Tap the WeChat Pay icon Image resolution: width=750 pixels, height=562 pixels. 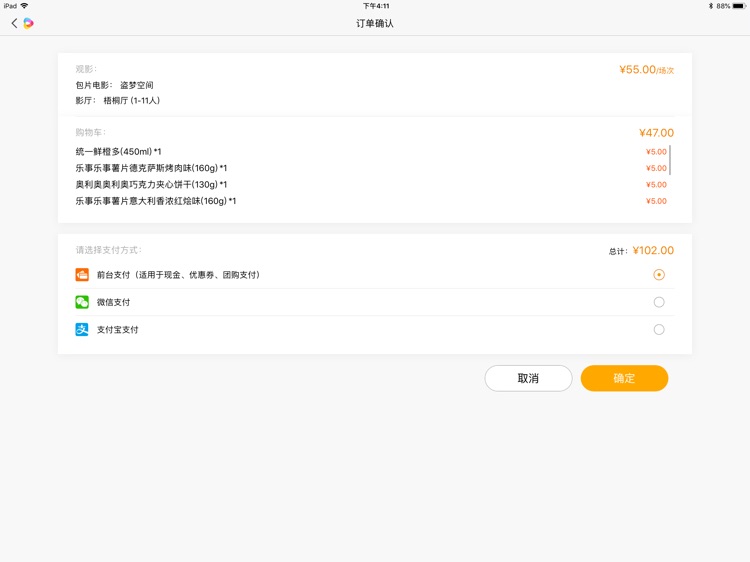(82, 302)
